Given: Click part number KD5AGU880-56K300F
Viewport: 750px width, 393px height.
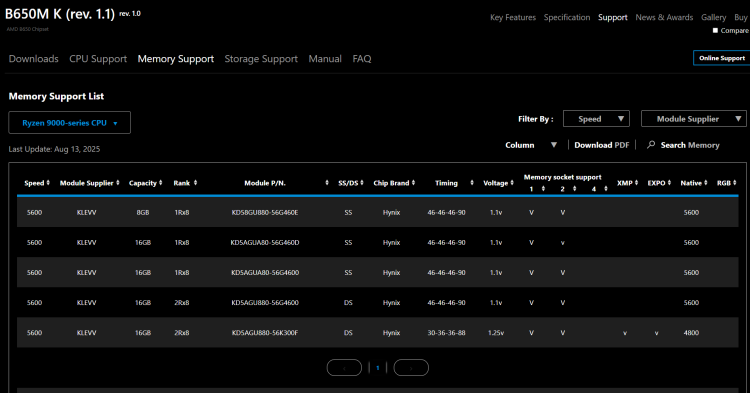Looking at the screenshot, I should 265,333.
